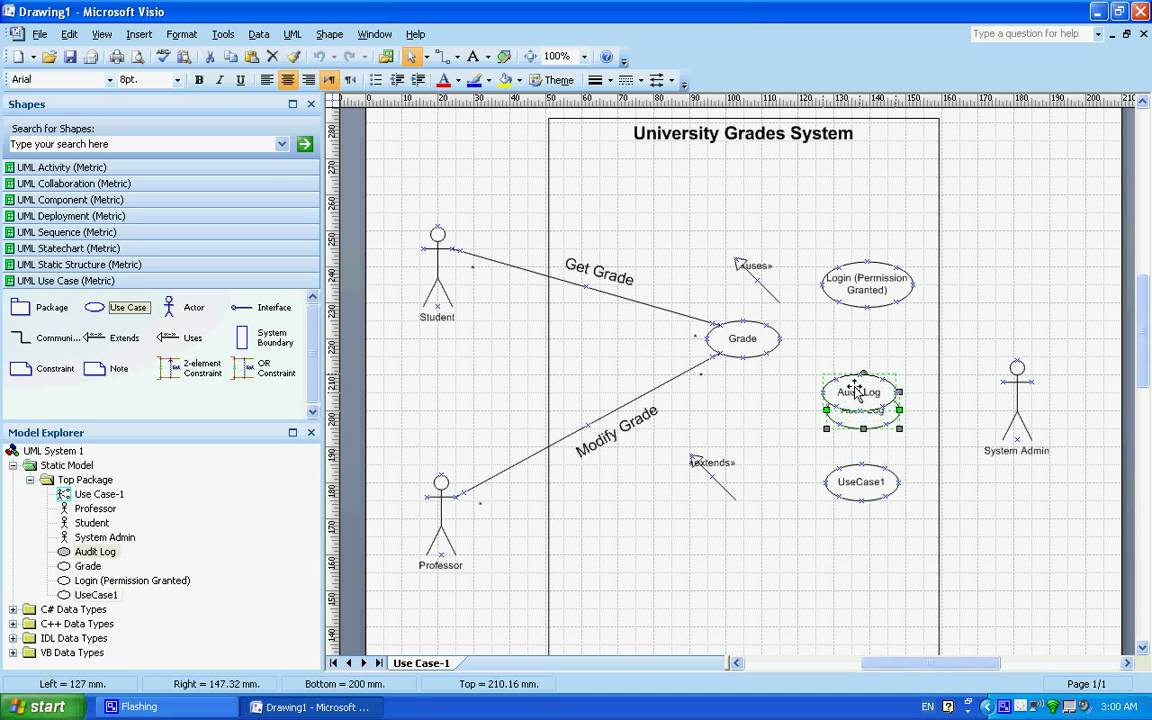Screen dimensions: 1152x720
Task: Toggle bold formatting
Action: pyautogui.click(x=198, y=80)
